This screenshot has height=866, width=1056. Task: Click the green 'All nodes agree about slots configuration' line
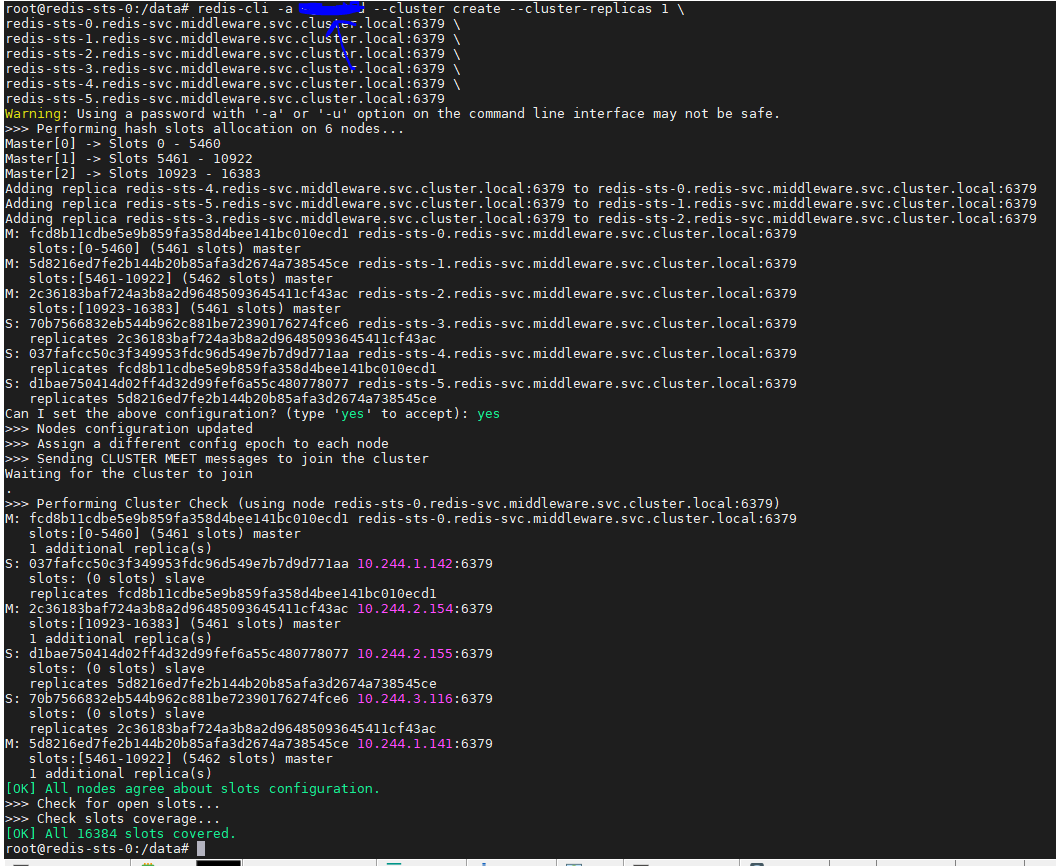click(192, 789)
